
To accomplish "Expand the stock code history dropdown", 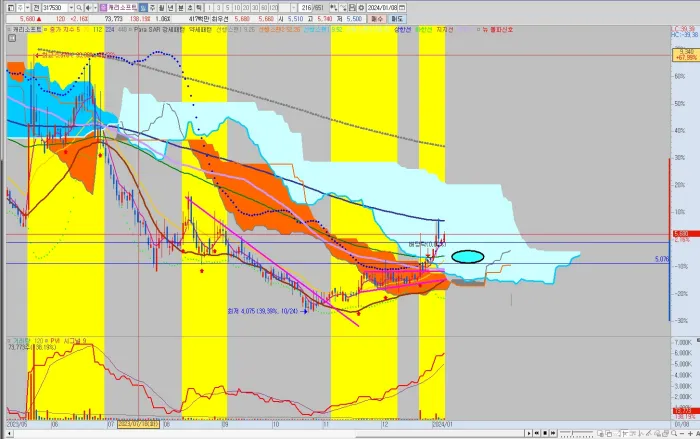I will click(x=71, y=8).
